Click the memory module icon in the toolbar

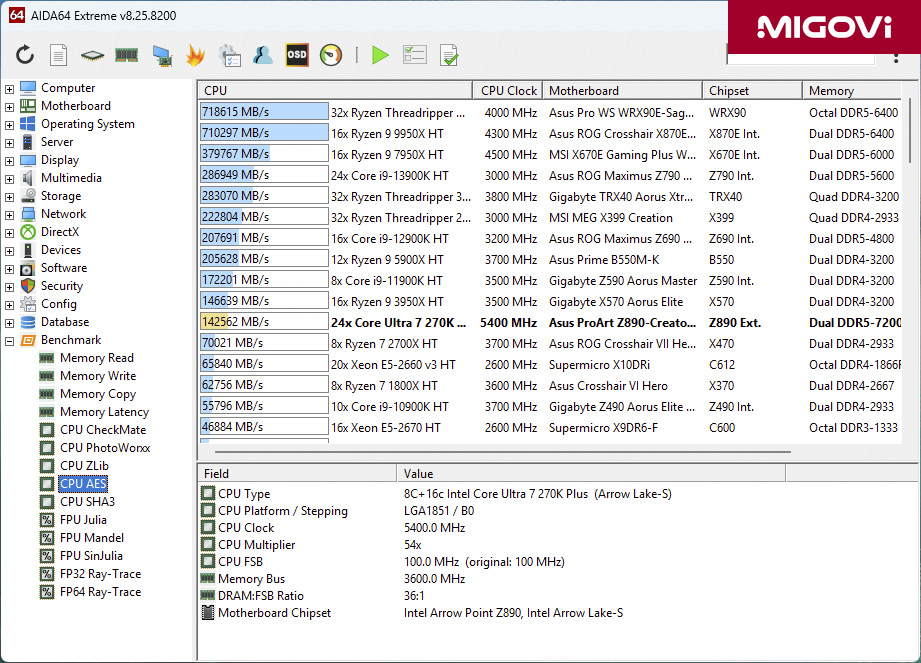(x=125, y=55)
